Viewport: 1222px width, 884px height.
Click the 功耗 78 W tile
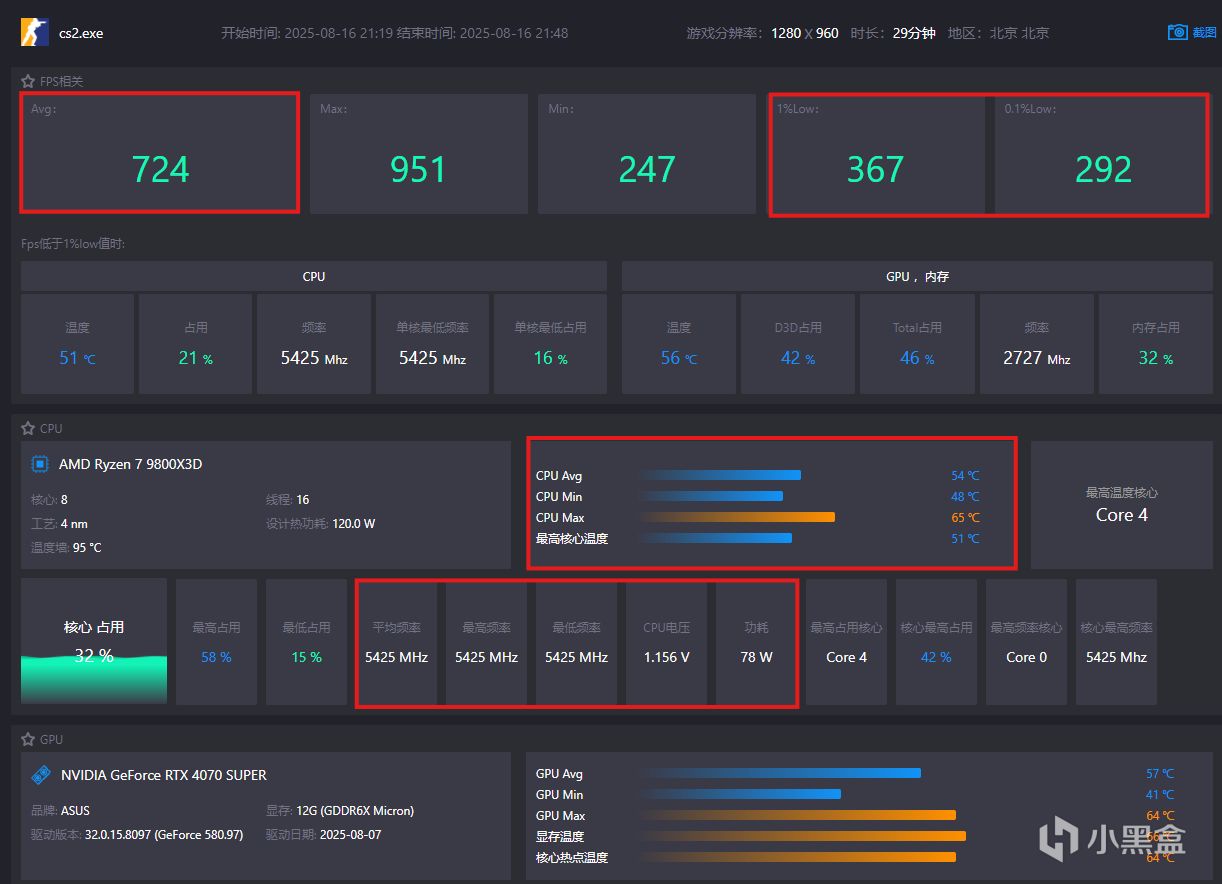point(757,643)
